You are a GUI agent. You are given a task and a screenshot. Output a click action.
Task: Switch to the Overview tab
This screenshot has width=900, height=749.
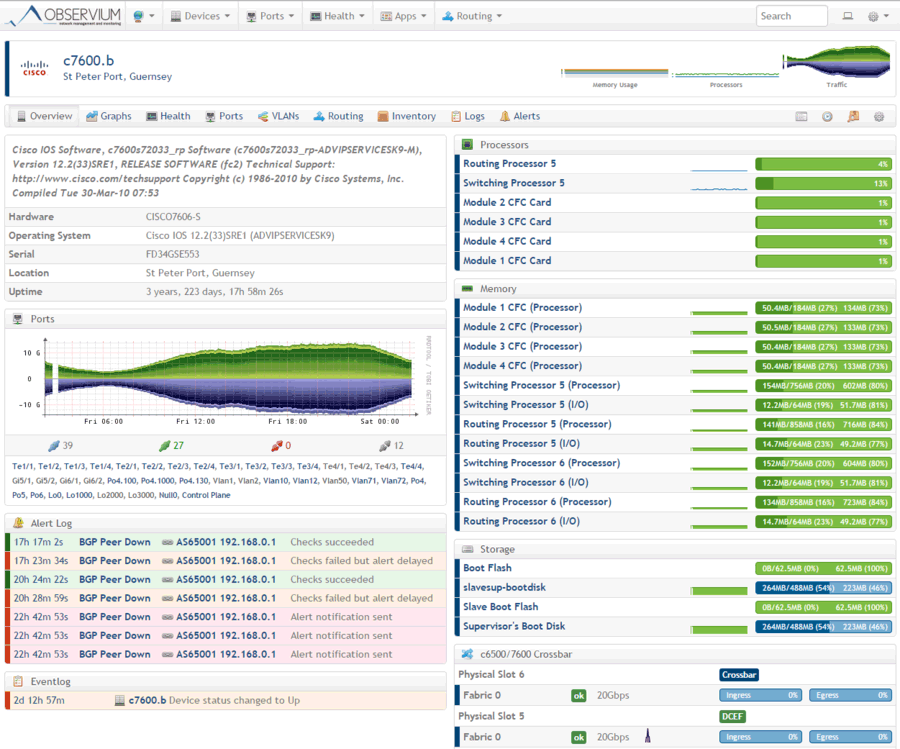[45, 116]
